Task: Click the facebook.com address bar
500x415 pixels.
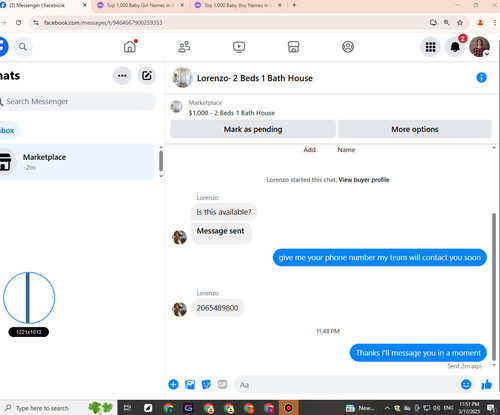Action: [233, 22]
